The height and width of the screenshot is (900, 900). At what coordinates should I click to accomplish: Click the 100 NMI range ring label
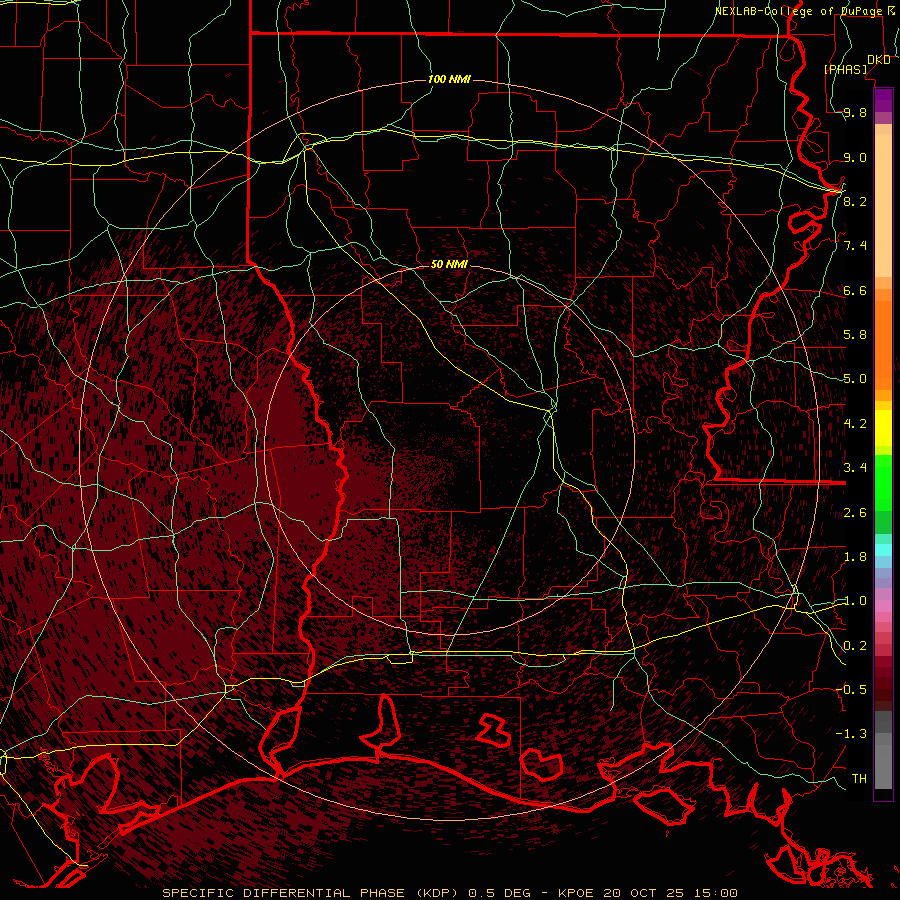(449, 79)
